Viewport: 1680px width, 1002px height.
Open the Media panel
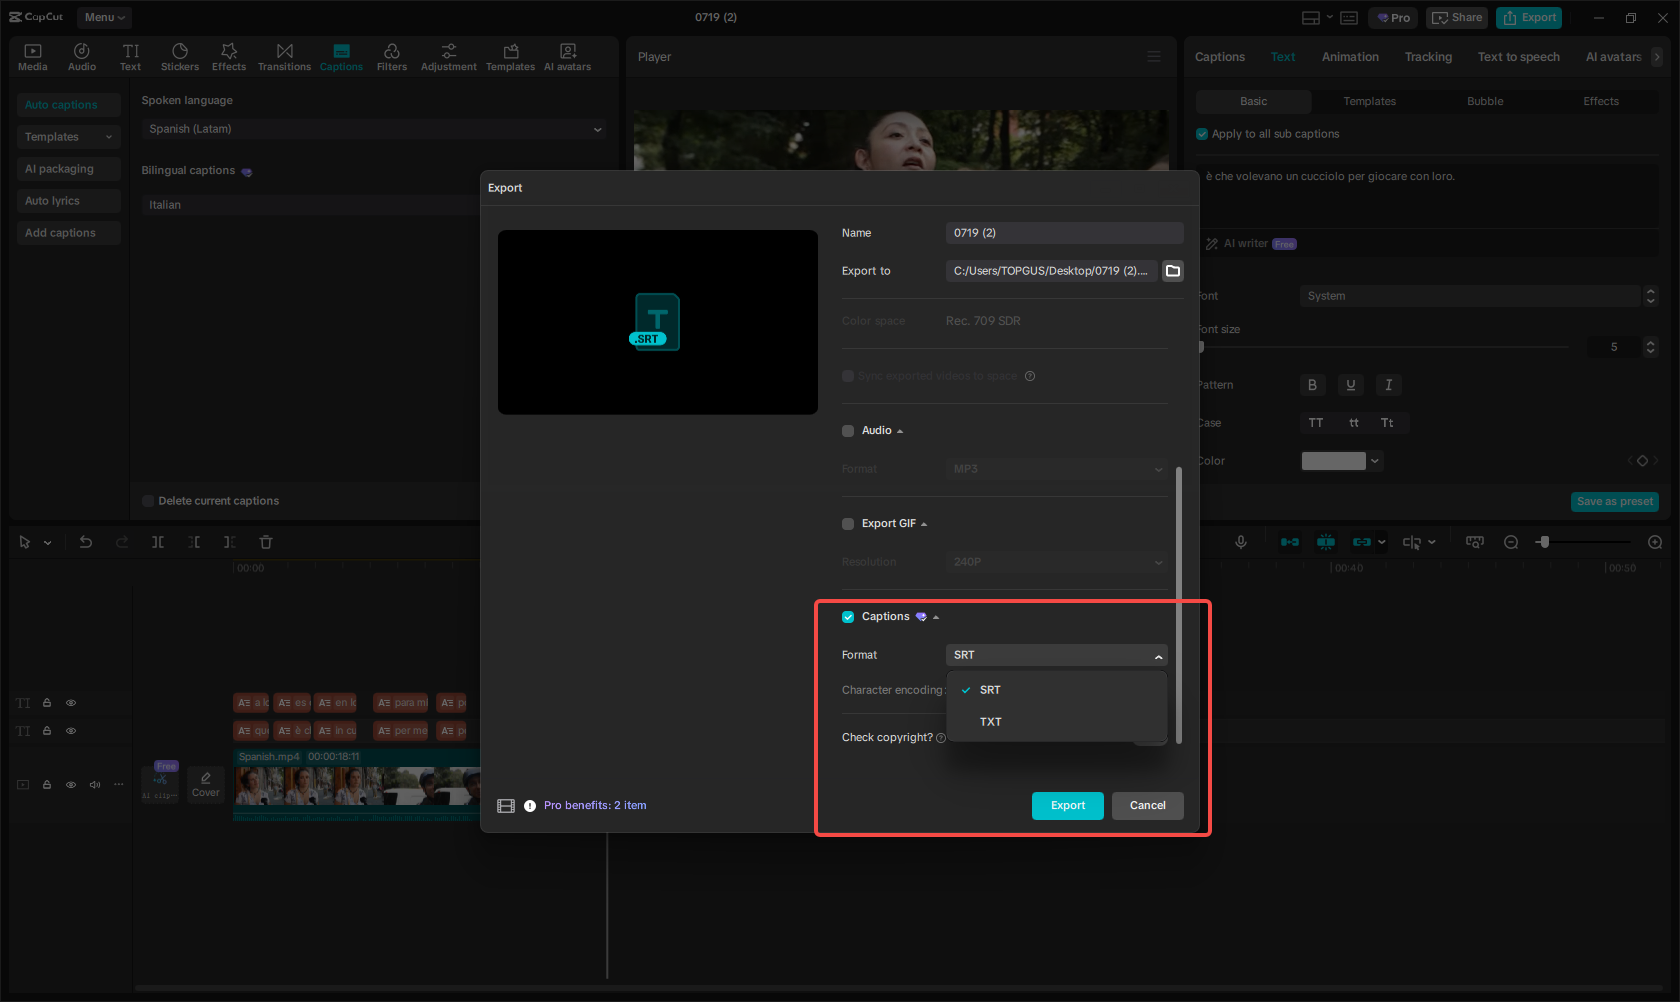click(32, 56)
